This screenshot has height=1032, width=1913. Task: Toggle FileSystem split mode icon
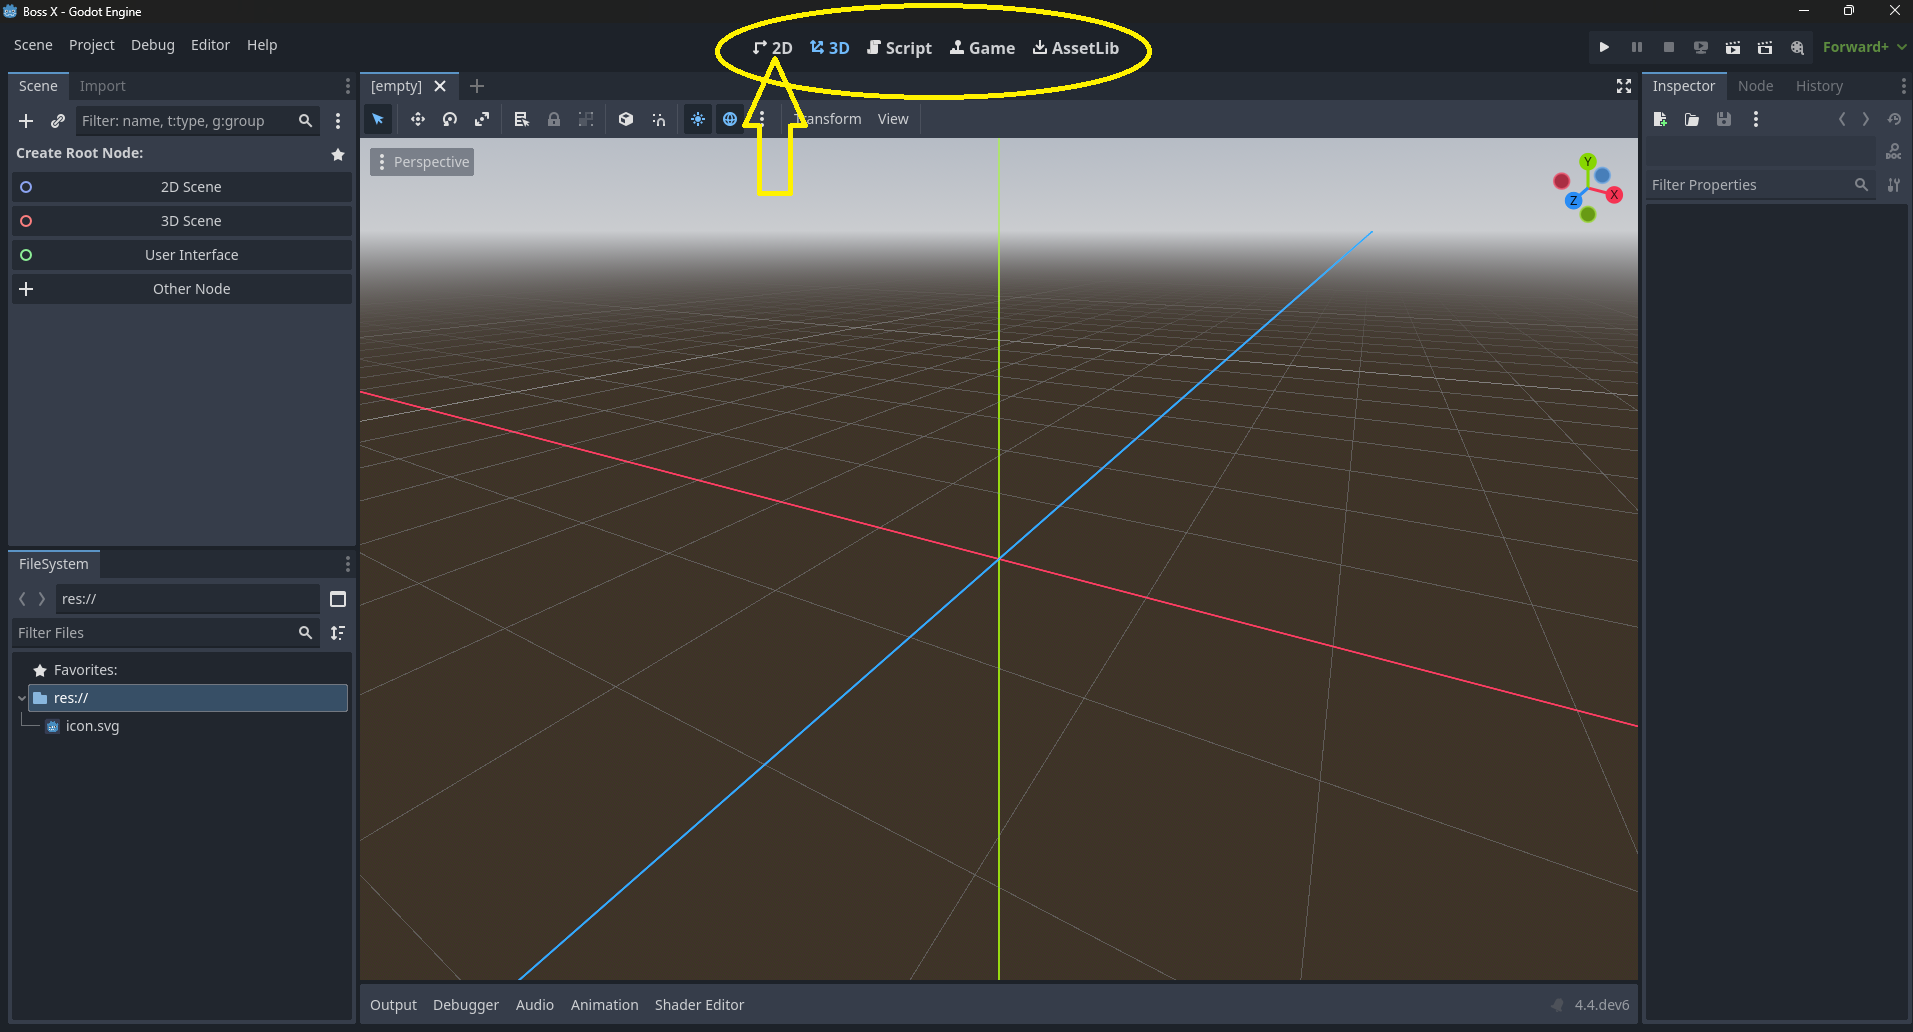338,599
